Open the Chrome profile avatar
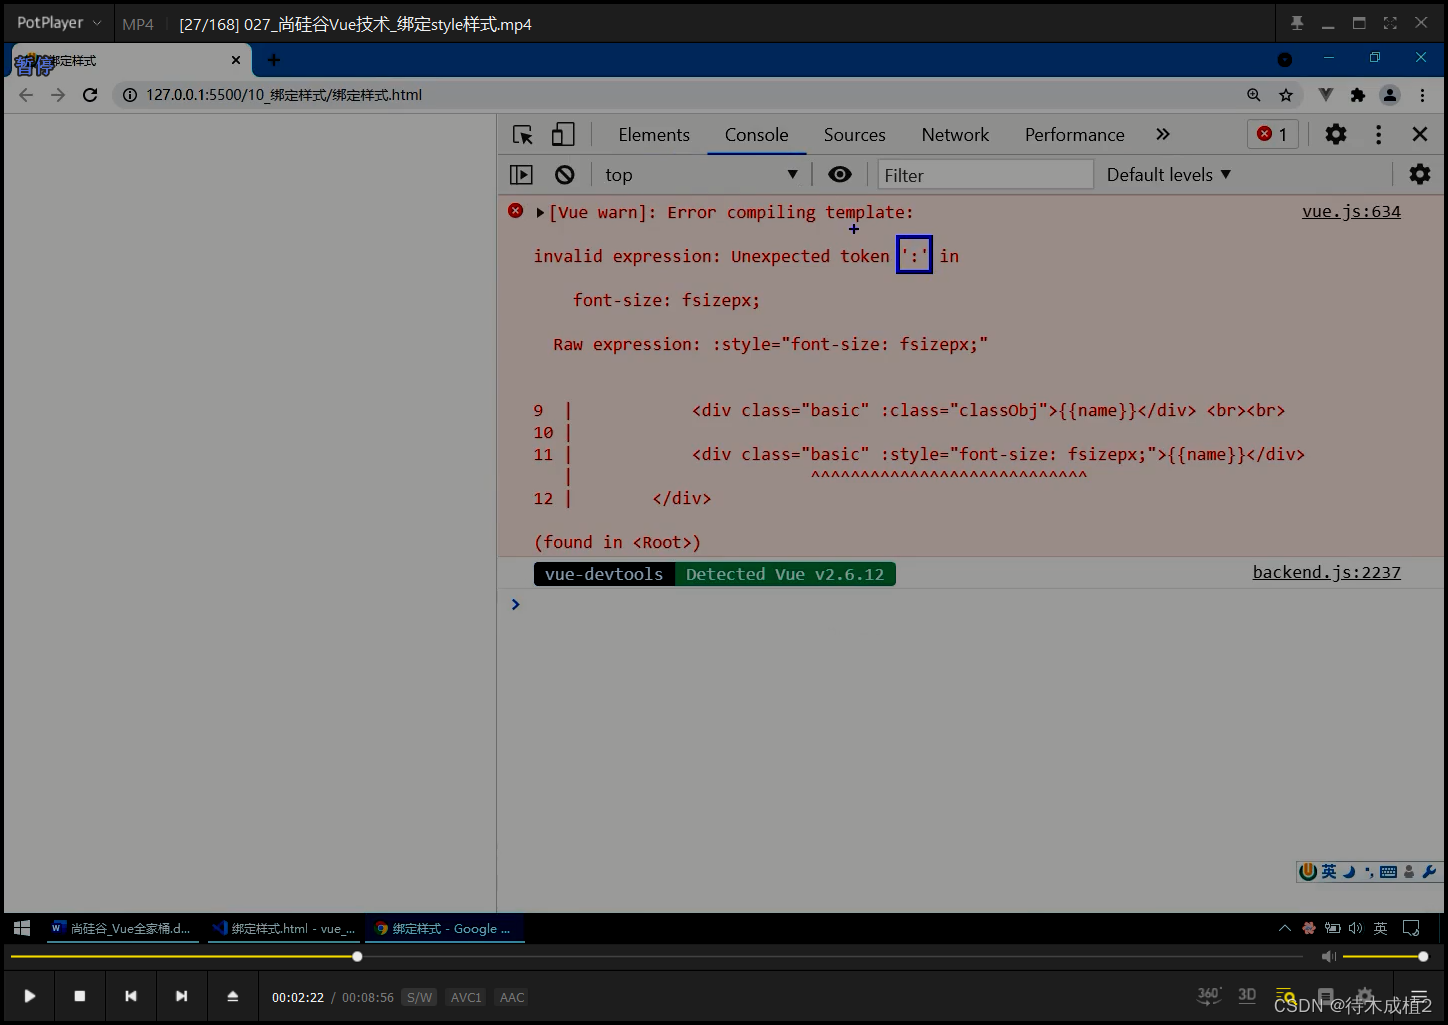The width and height of the screenshot is (1448, 1025). [x=1390, y=95]
